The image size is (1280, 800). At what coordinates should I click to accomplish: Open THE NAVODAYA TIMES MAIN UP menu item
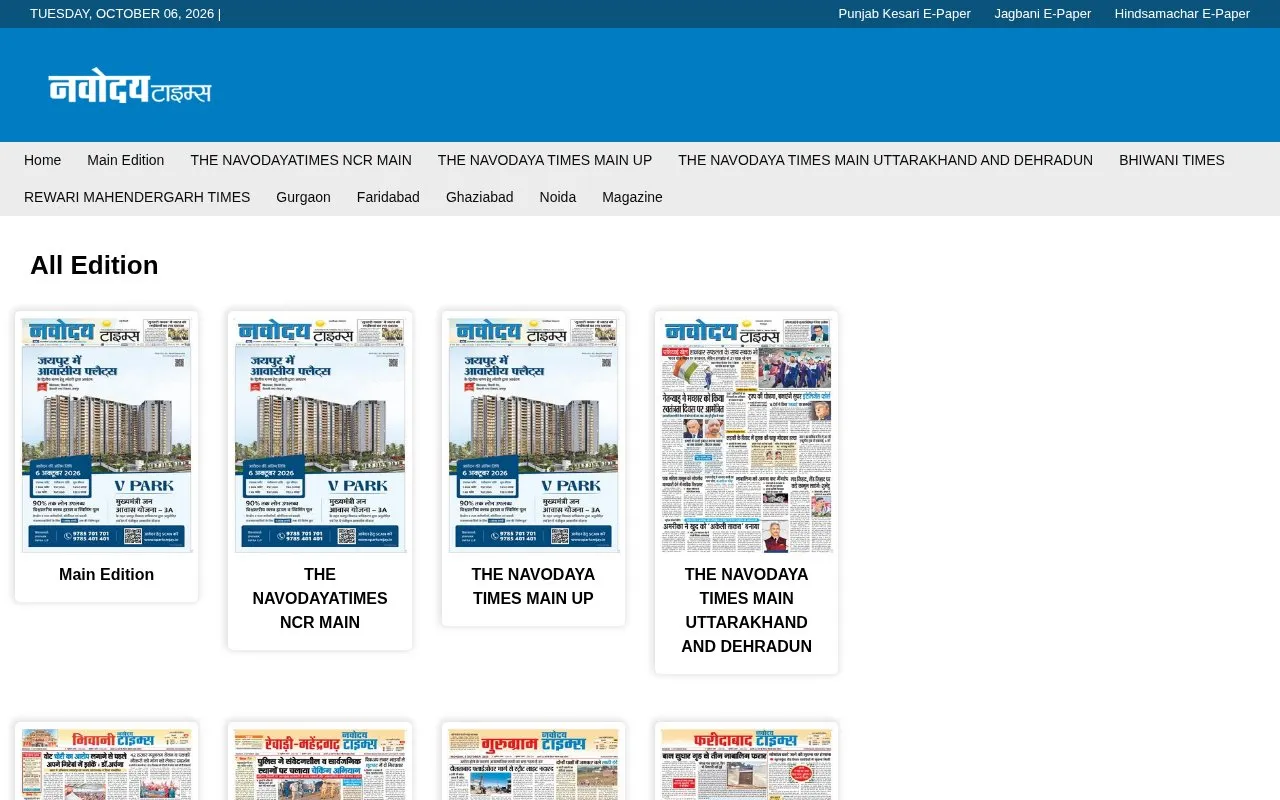545,160
